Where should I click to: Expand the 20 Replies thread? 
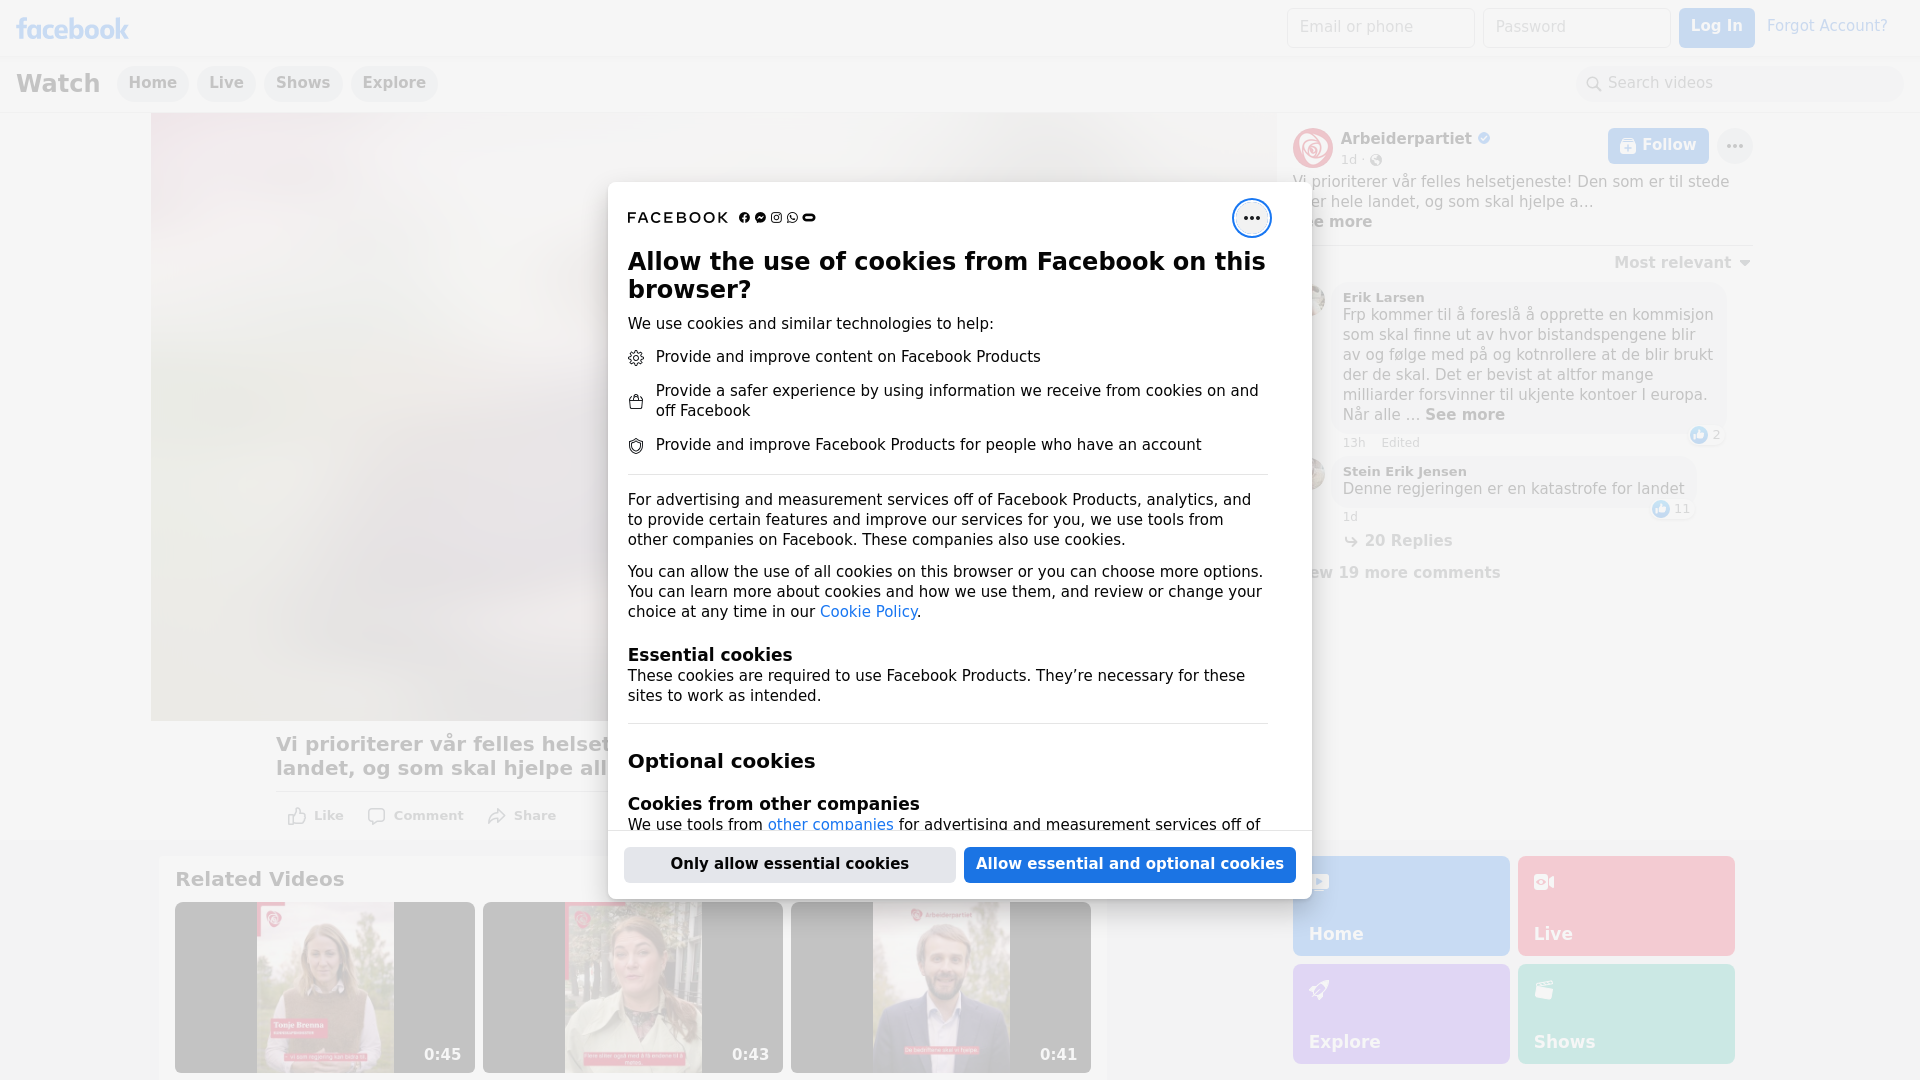(1398, 541)
